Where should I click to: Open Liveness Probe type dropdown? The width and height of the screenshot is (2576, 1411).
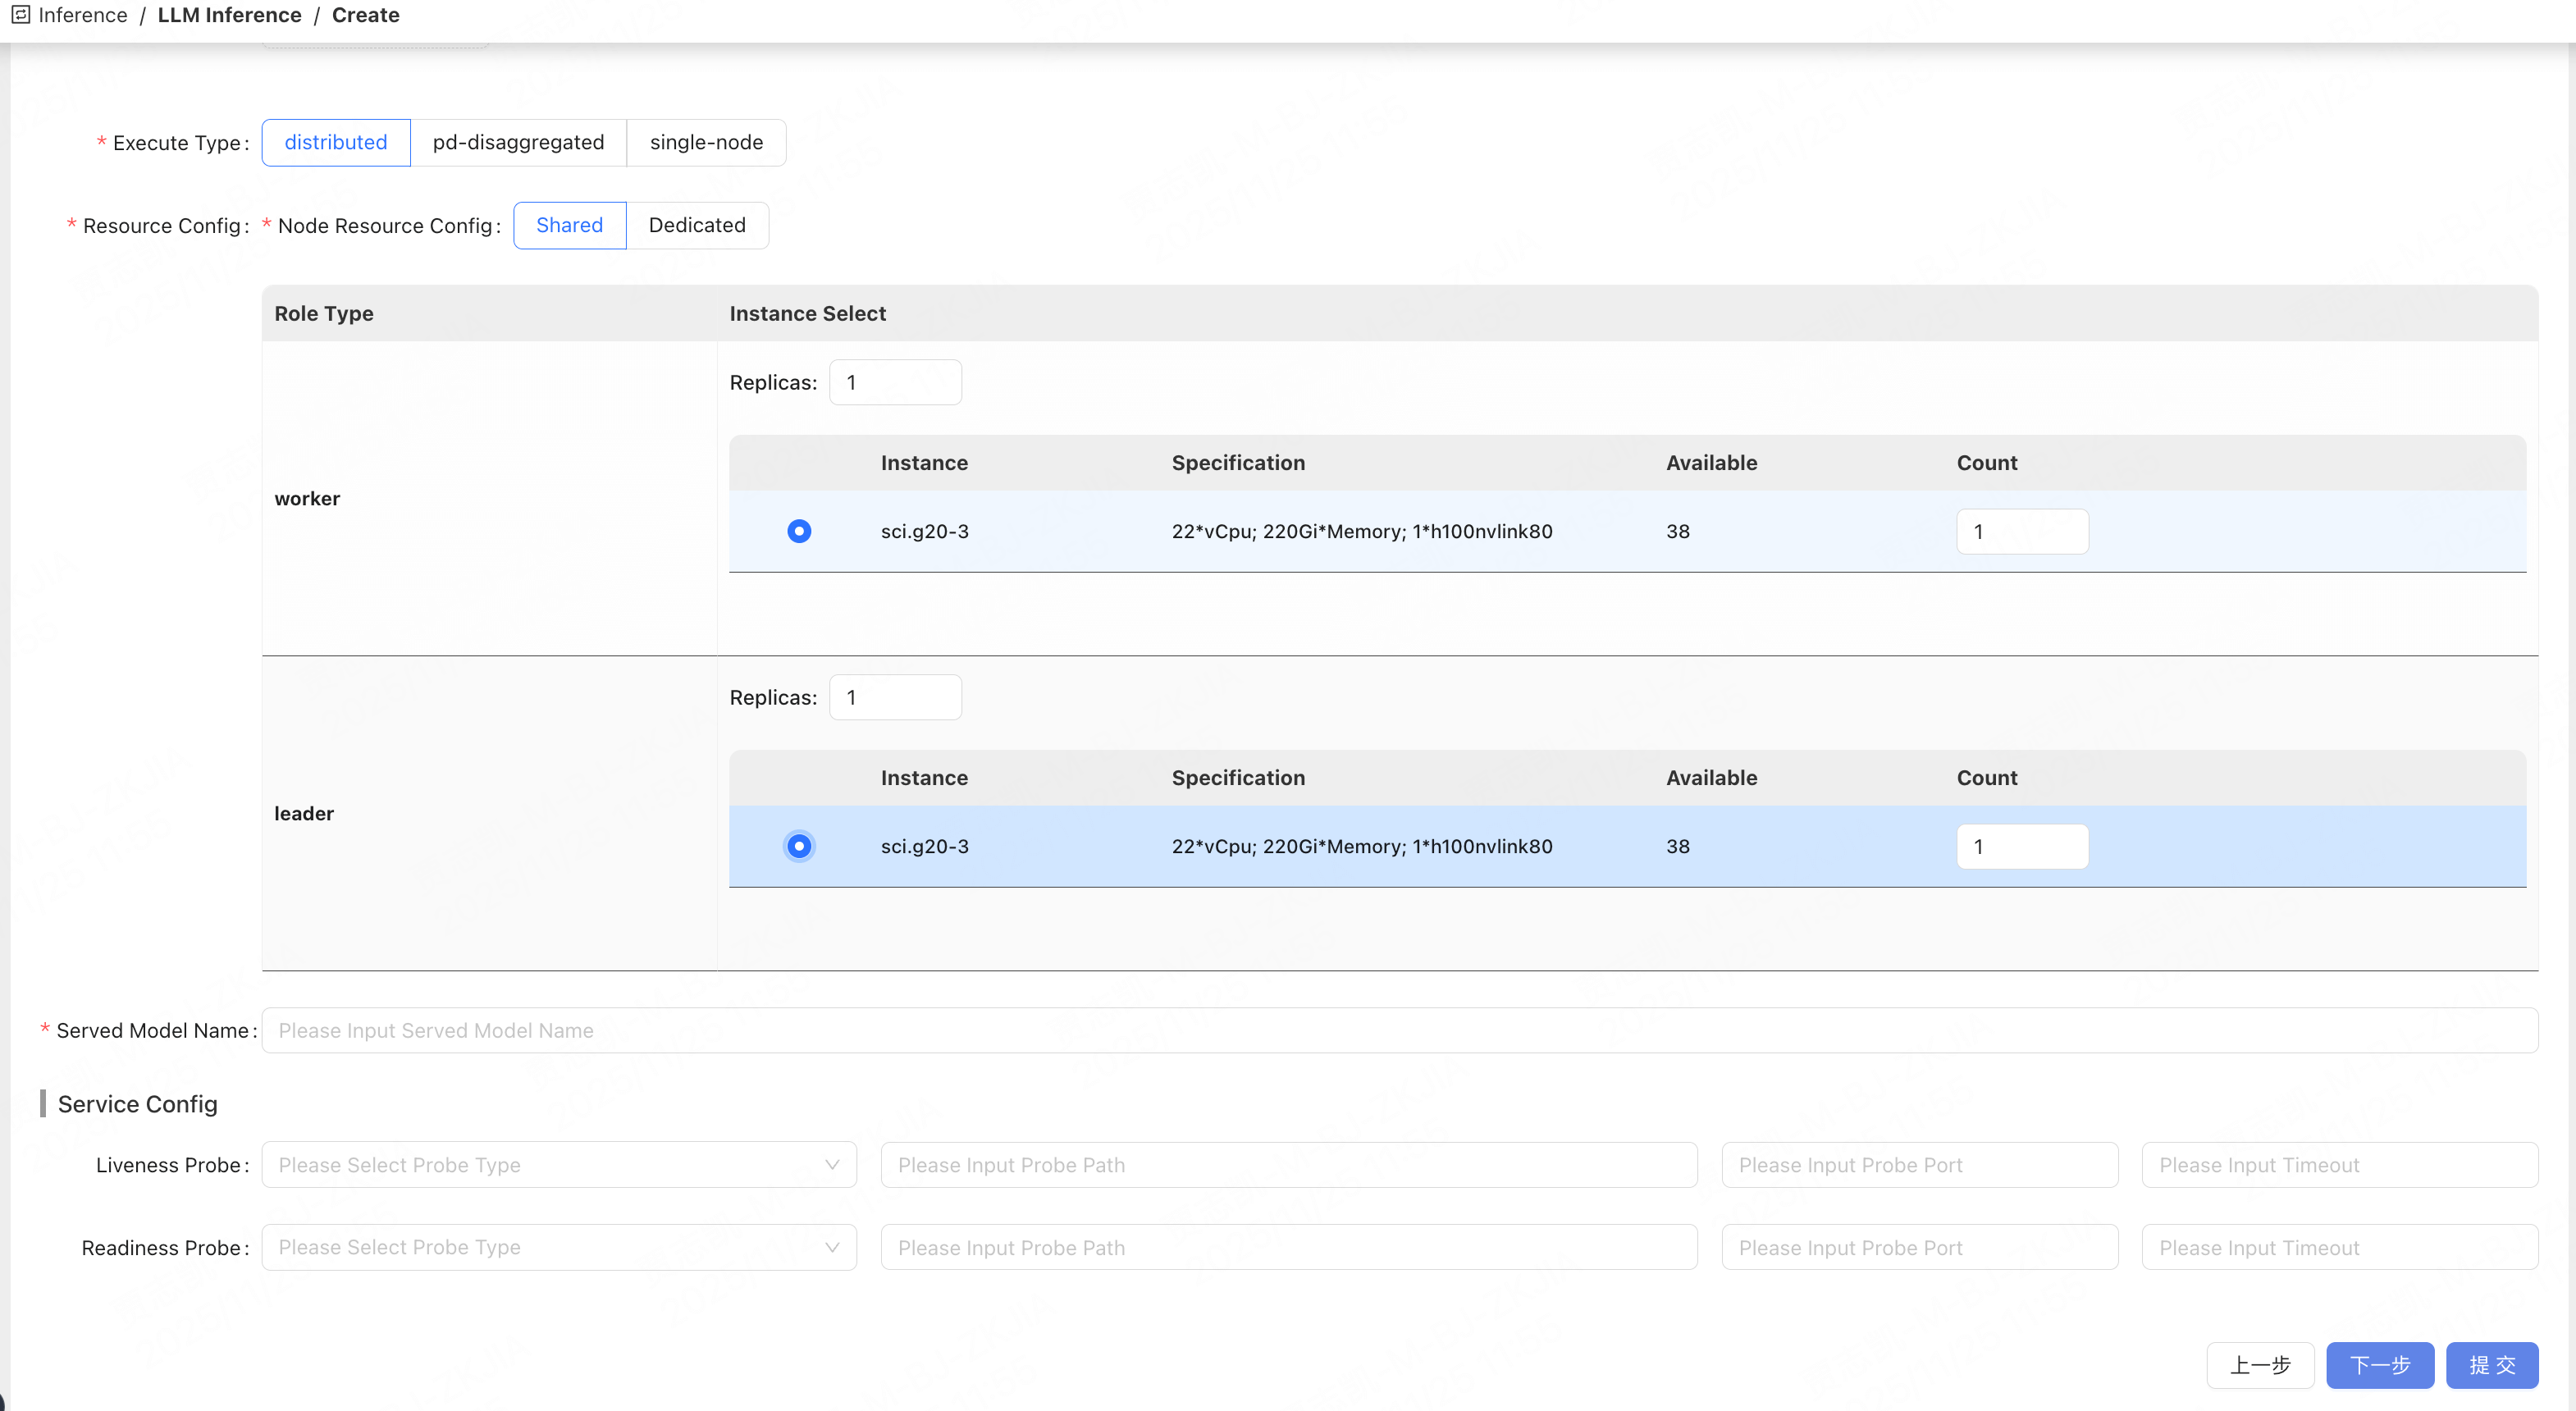click(559, 1165)
